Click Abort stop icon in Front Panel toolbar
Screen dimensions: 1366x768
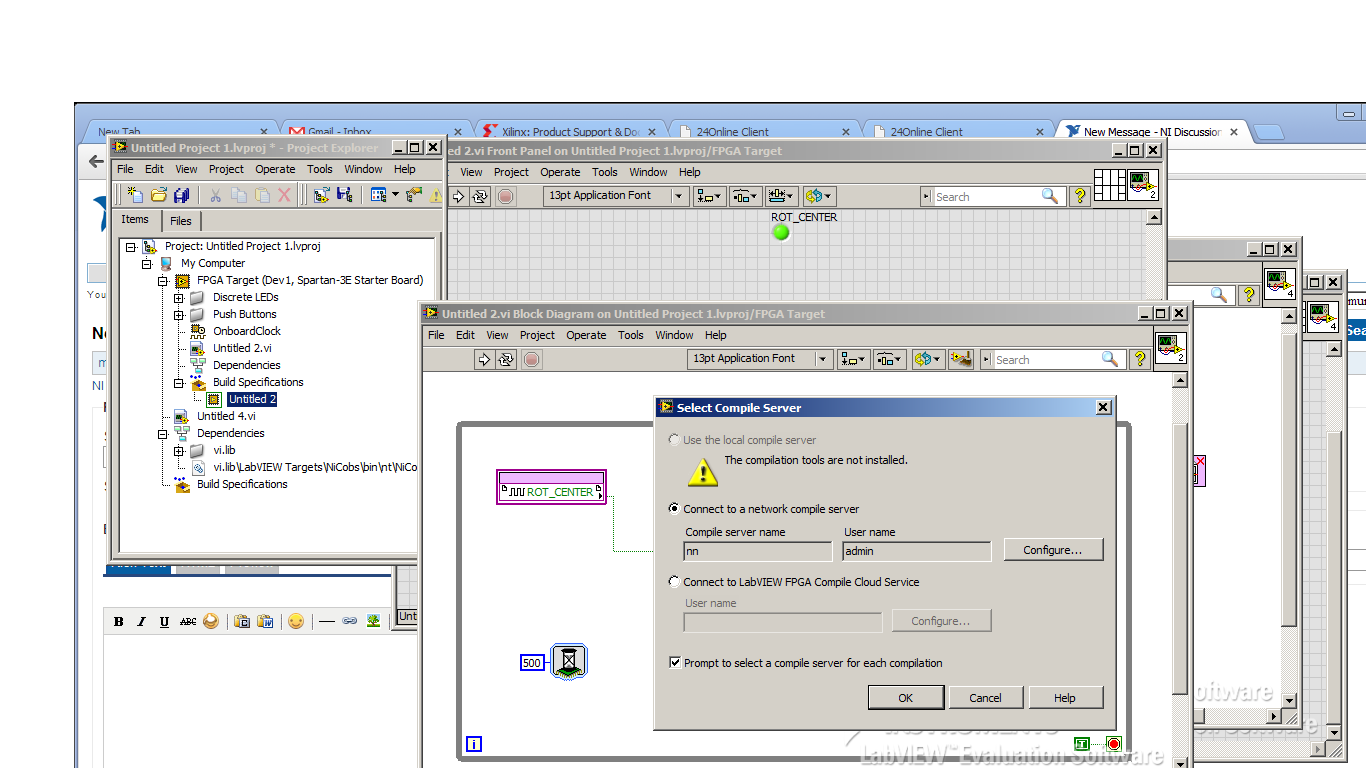(506, 196)
